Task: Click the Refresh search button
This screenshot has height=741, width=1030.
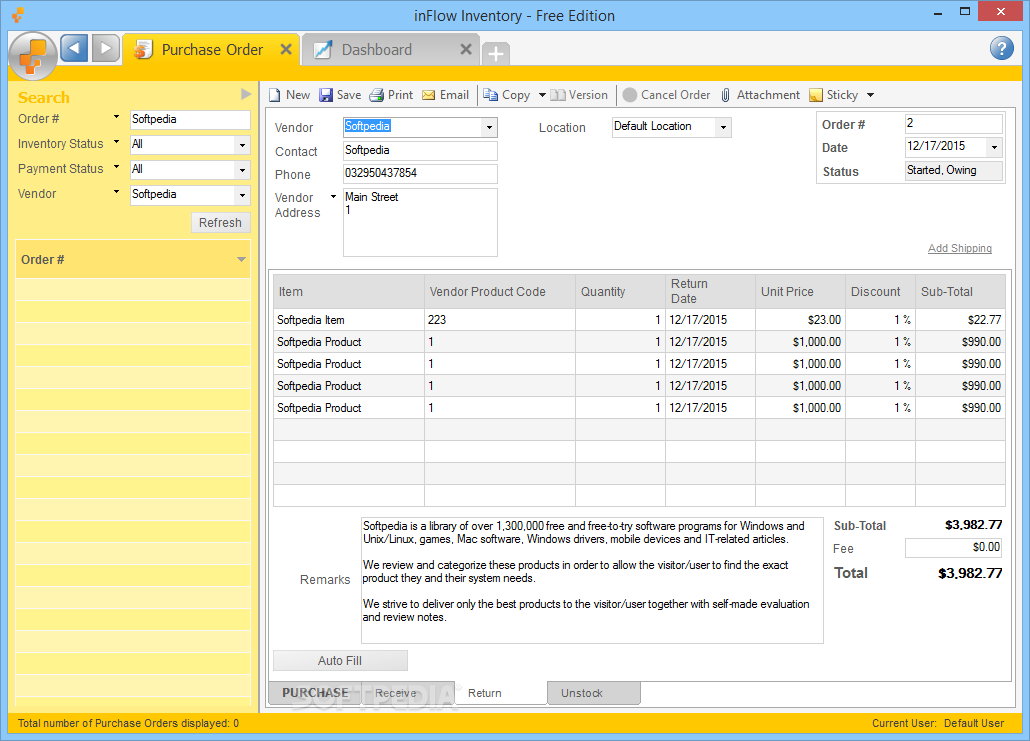Action: pyautogui.click(x=221, y=223)
